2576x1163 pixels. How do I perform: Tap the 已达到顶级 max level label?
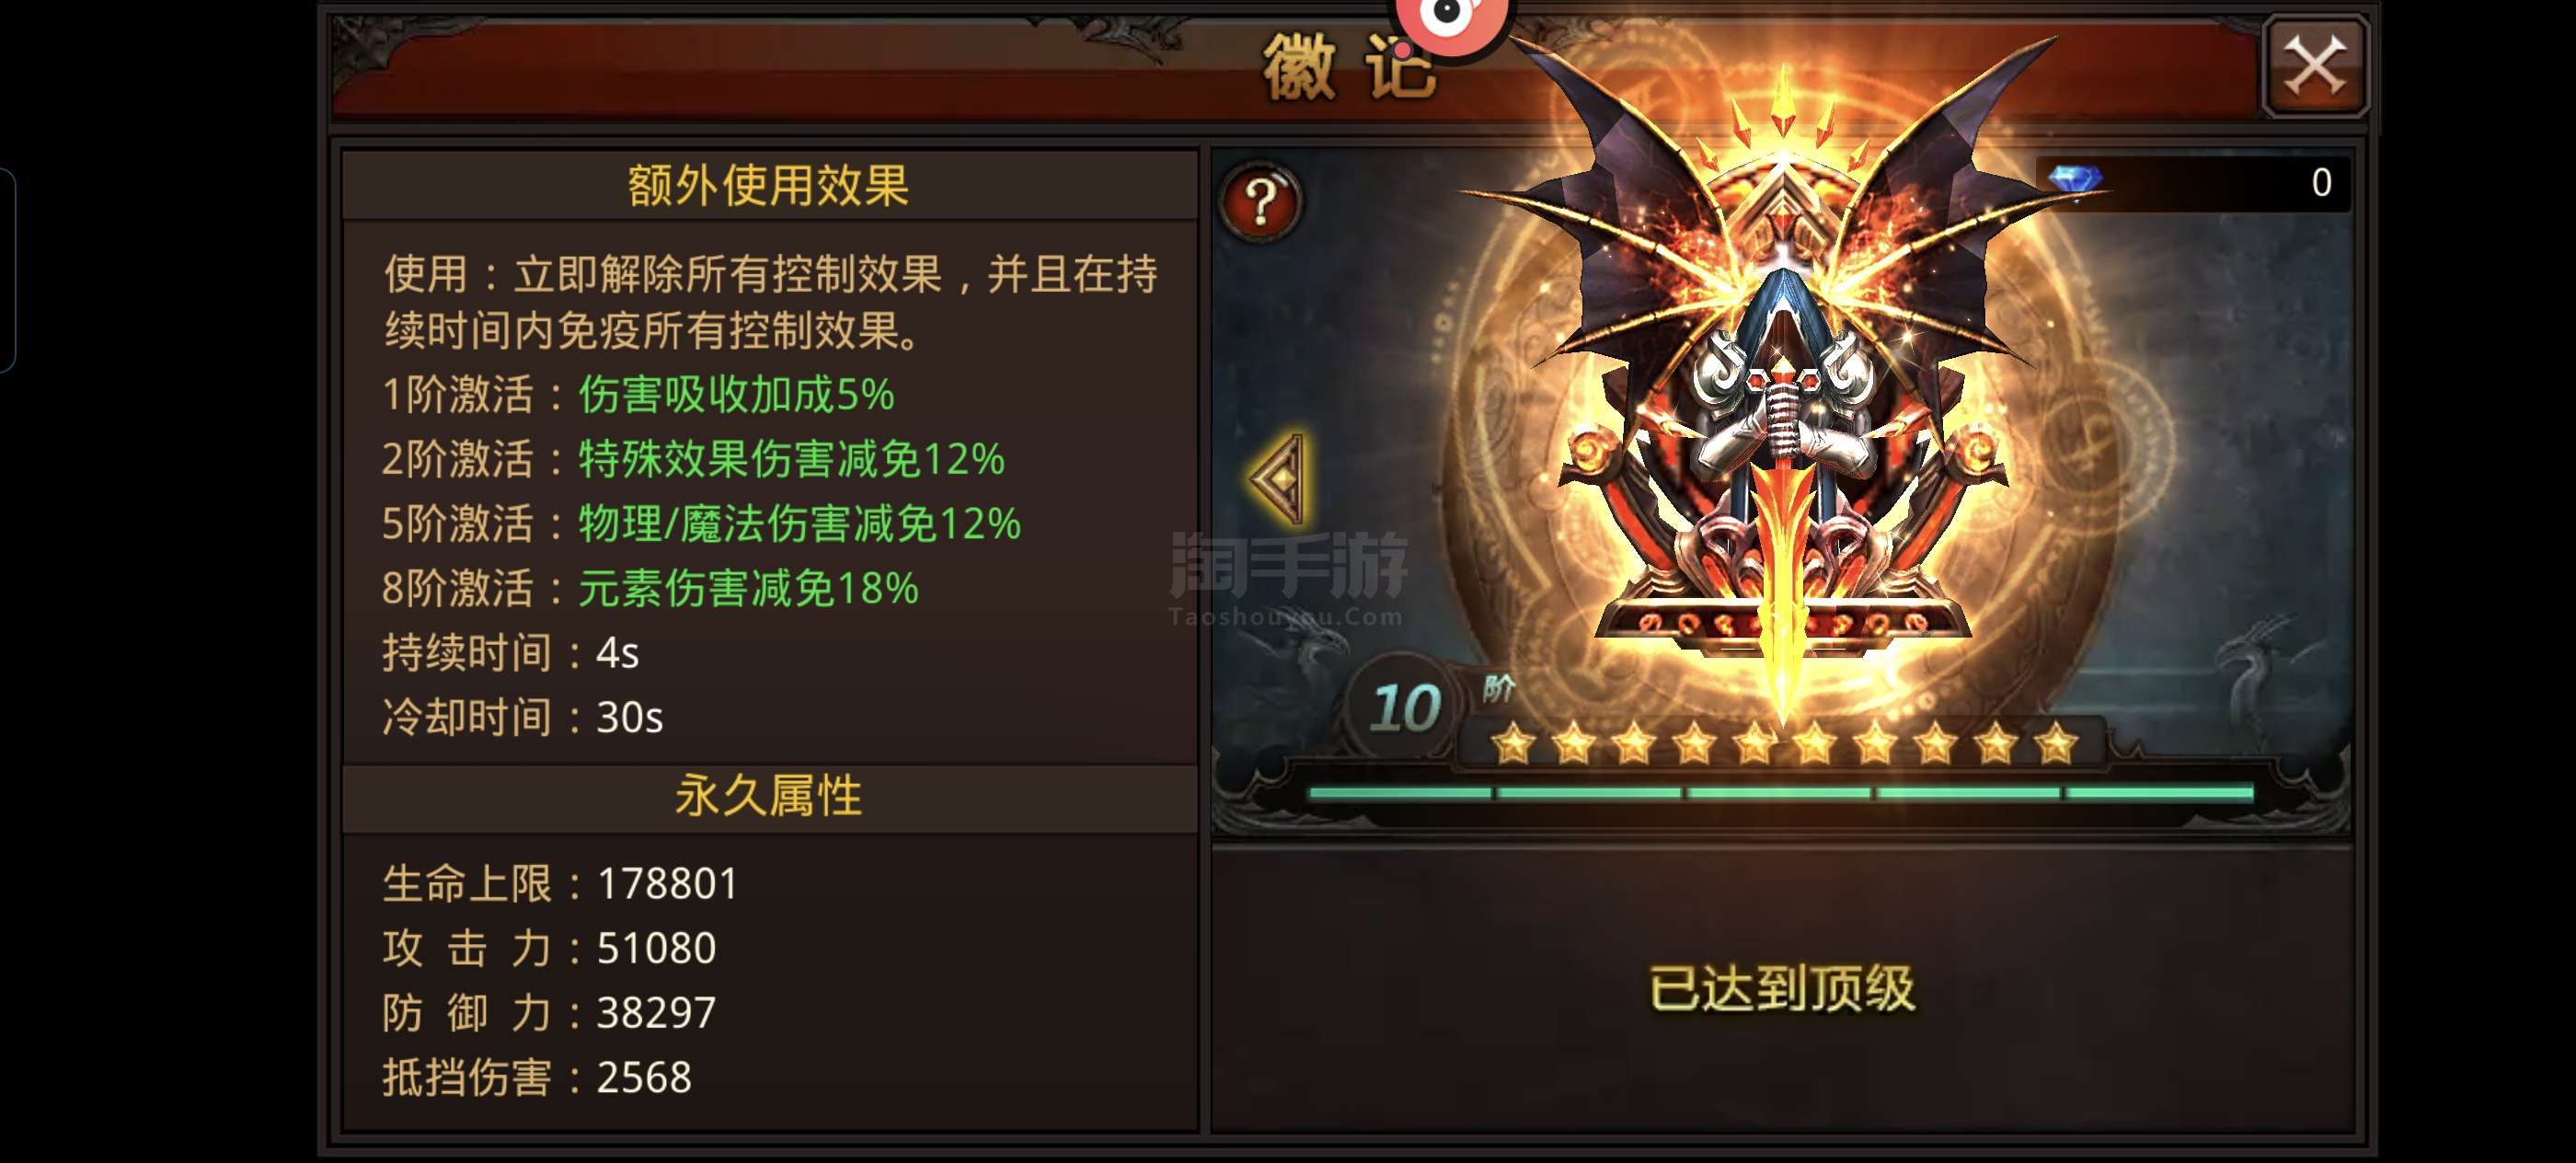1781,989
